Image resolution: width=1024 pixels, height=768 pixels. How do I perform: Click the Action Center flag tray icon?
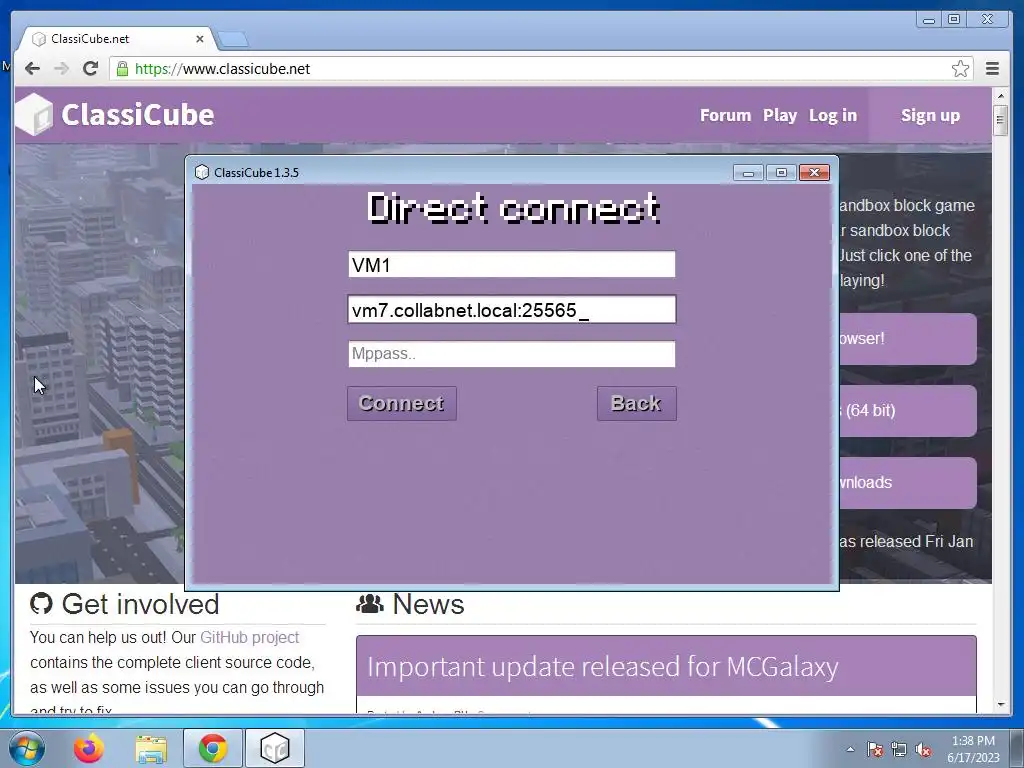click(875, 749)
